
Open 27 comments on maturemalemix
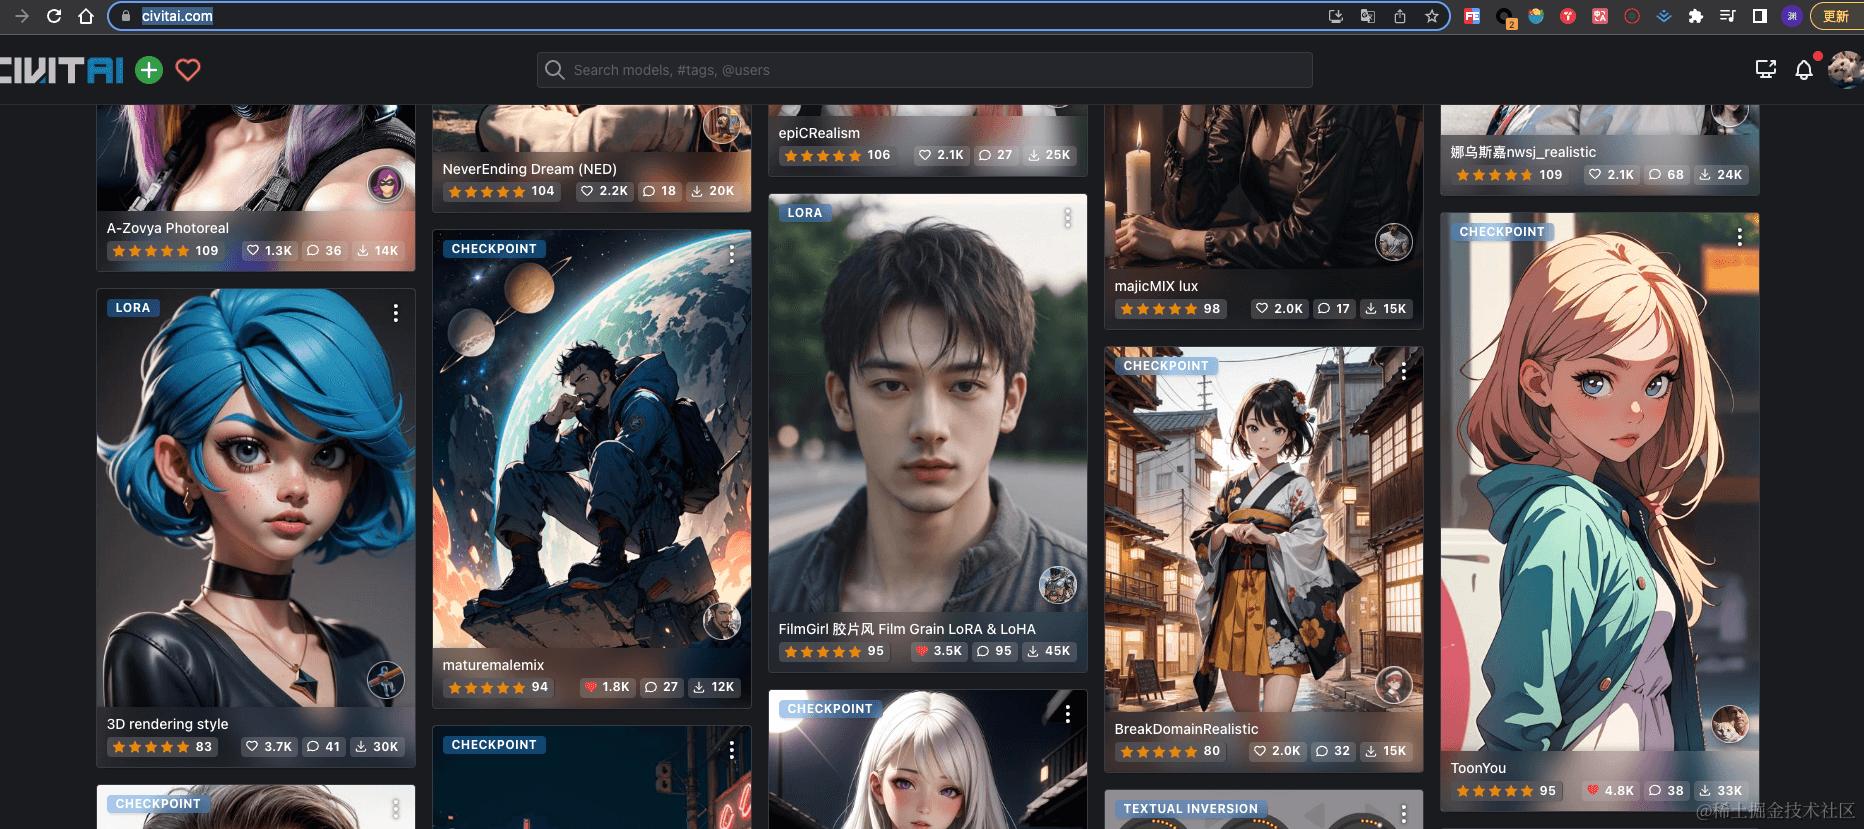pyautogui.click(x=661, y=687)
